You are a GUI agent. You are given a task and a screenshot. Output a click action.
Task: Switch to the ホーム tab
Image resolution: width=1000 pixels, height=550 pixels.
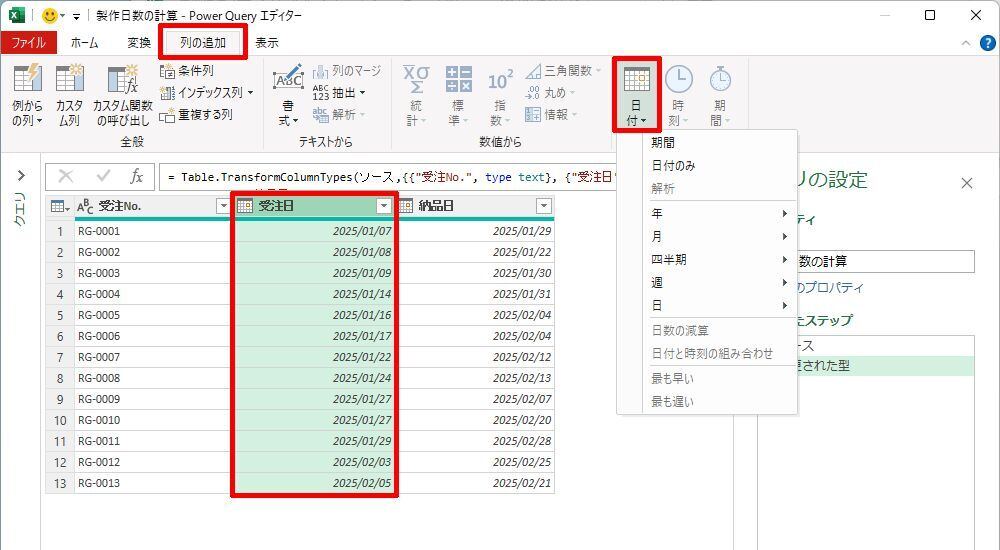click(x=84, y=43)
